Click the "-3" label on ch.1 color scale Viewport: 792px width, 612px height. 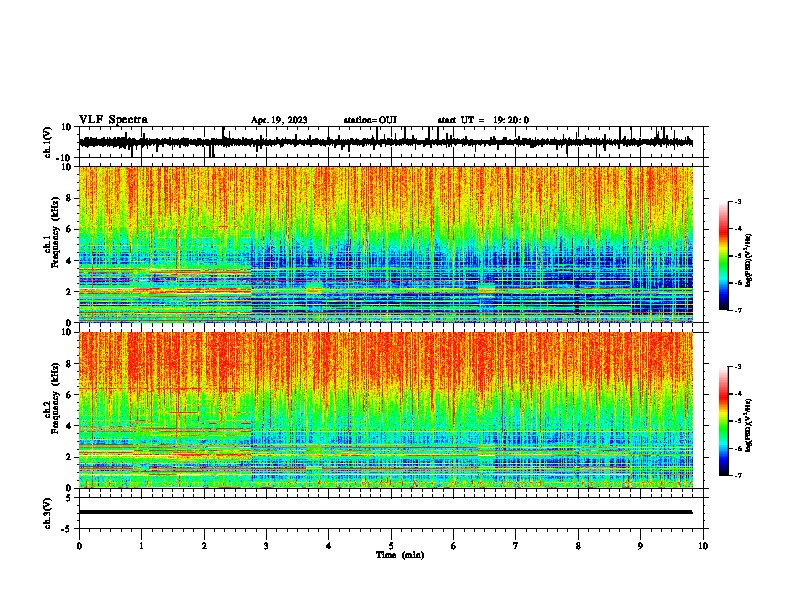coord(738,201)
